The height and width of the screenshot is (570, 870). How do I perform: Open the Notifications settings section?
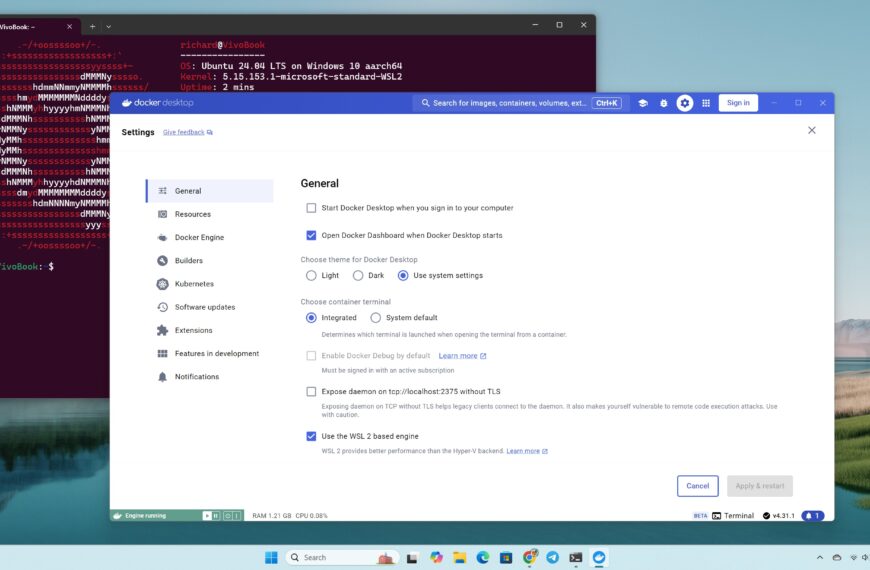(210, 377)
